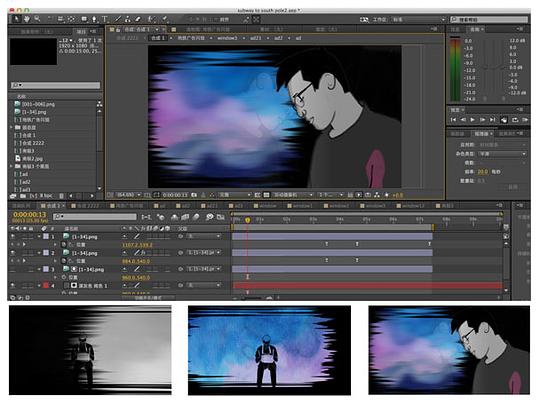Screen dimensions: 540x405
Task: Jump to first frame in Preview panel
Action: click(453, 120)
